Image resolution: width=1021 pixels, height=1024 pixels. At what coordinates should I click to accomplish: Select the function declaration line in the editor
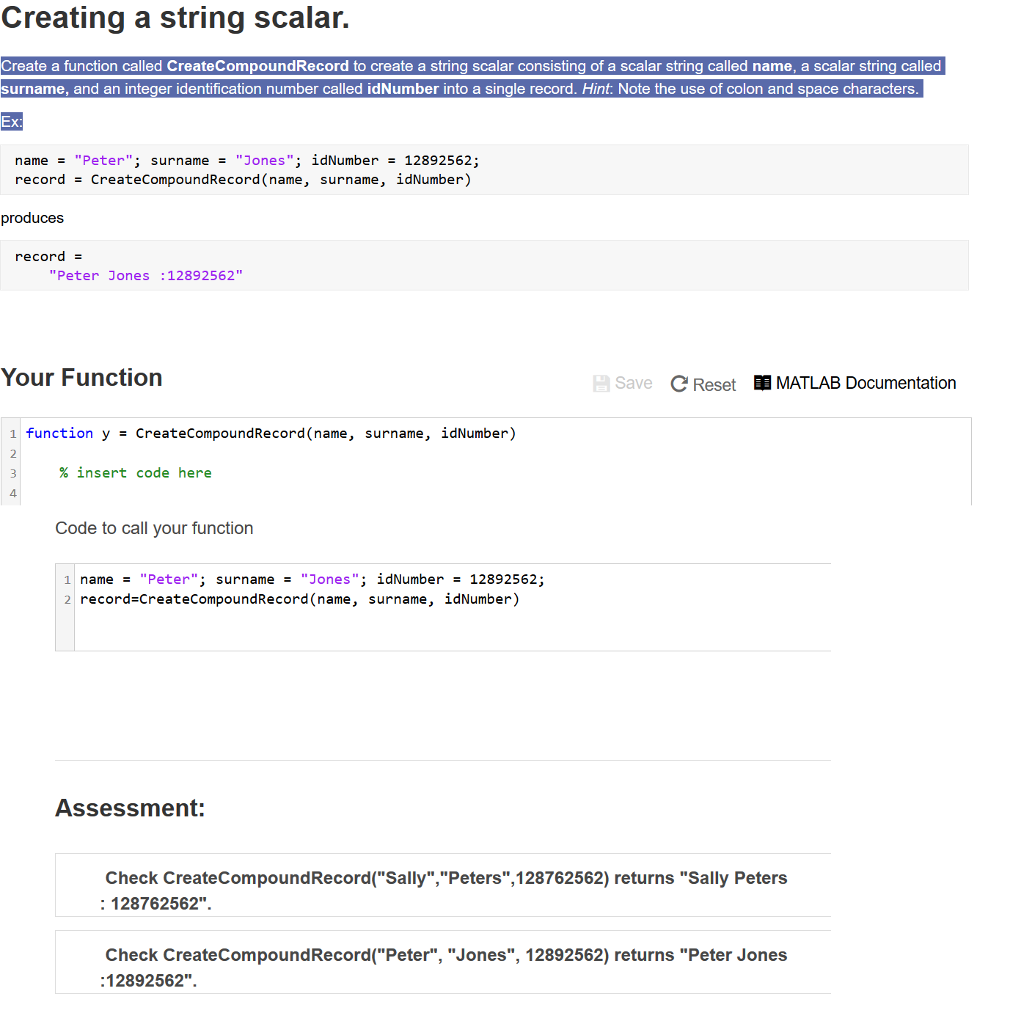tap(270, 433)
